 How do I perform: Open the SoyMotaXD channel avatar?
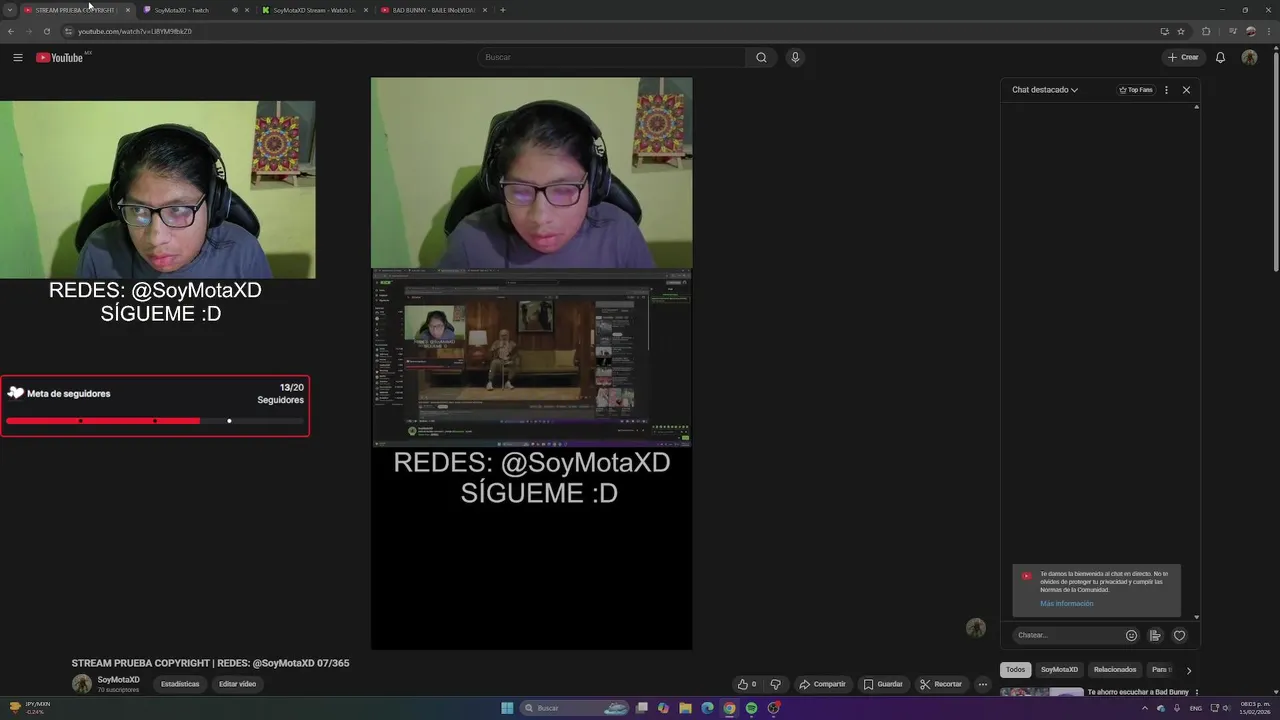pos(81,684)
